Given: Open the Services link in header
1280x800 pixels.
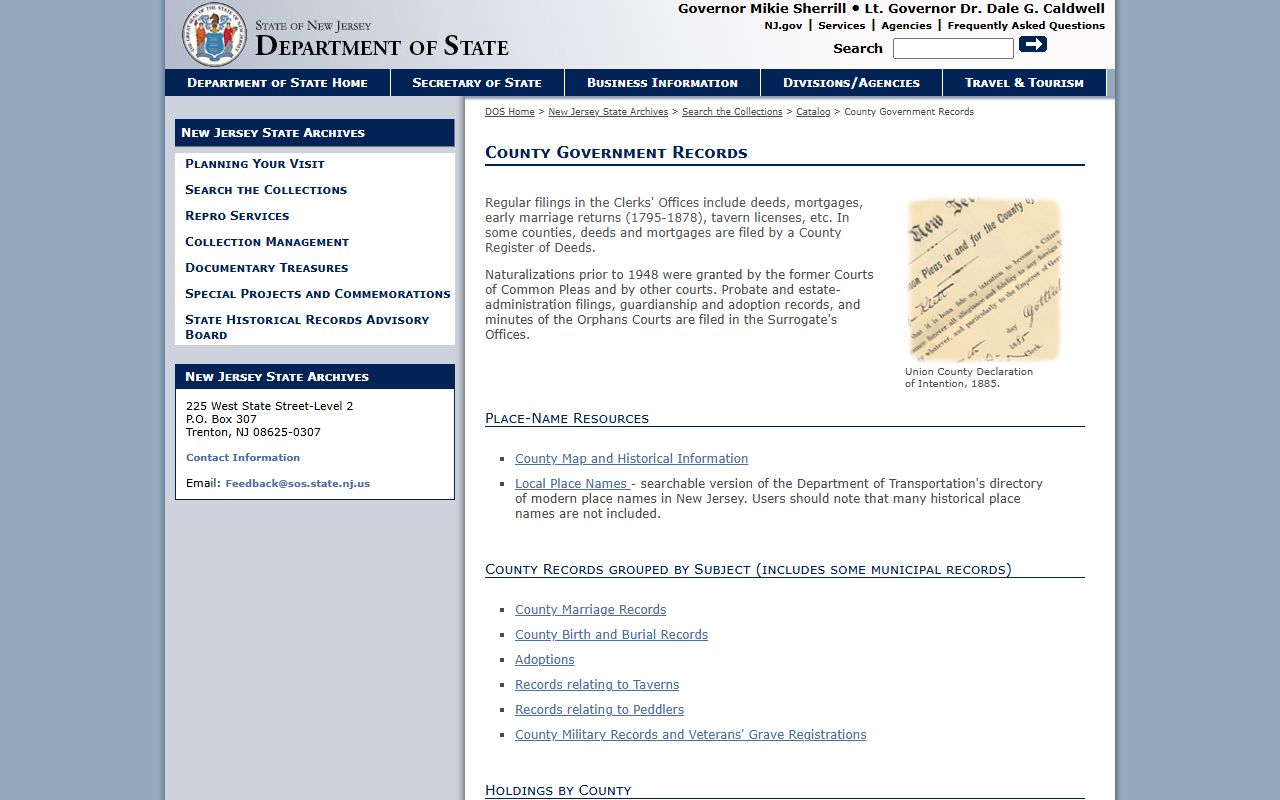Looking at the screenshot, I should point(841,26).
